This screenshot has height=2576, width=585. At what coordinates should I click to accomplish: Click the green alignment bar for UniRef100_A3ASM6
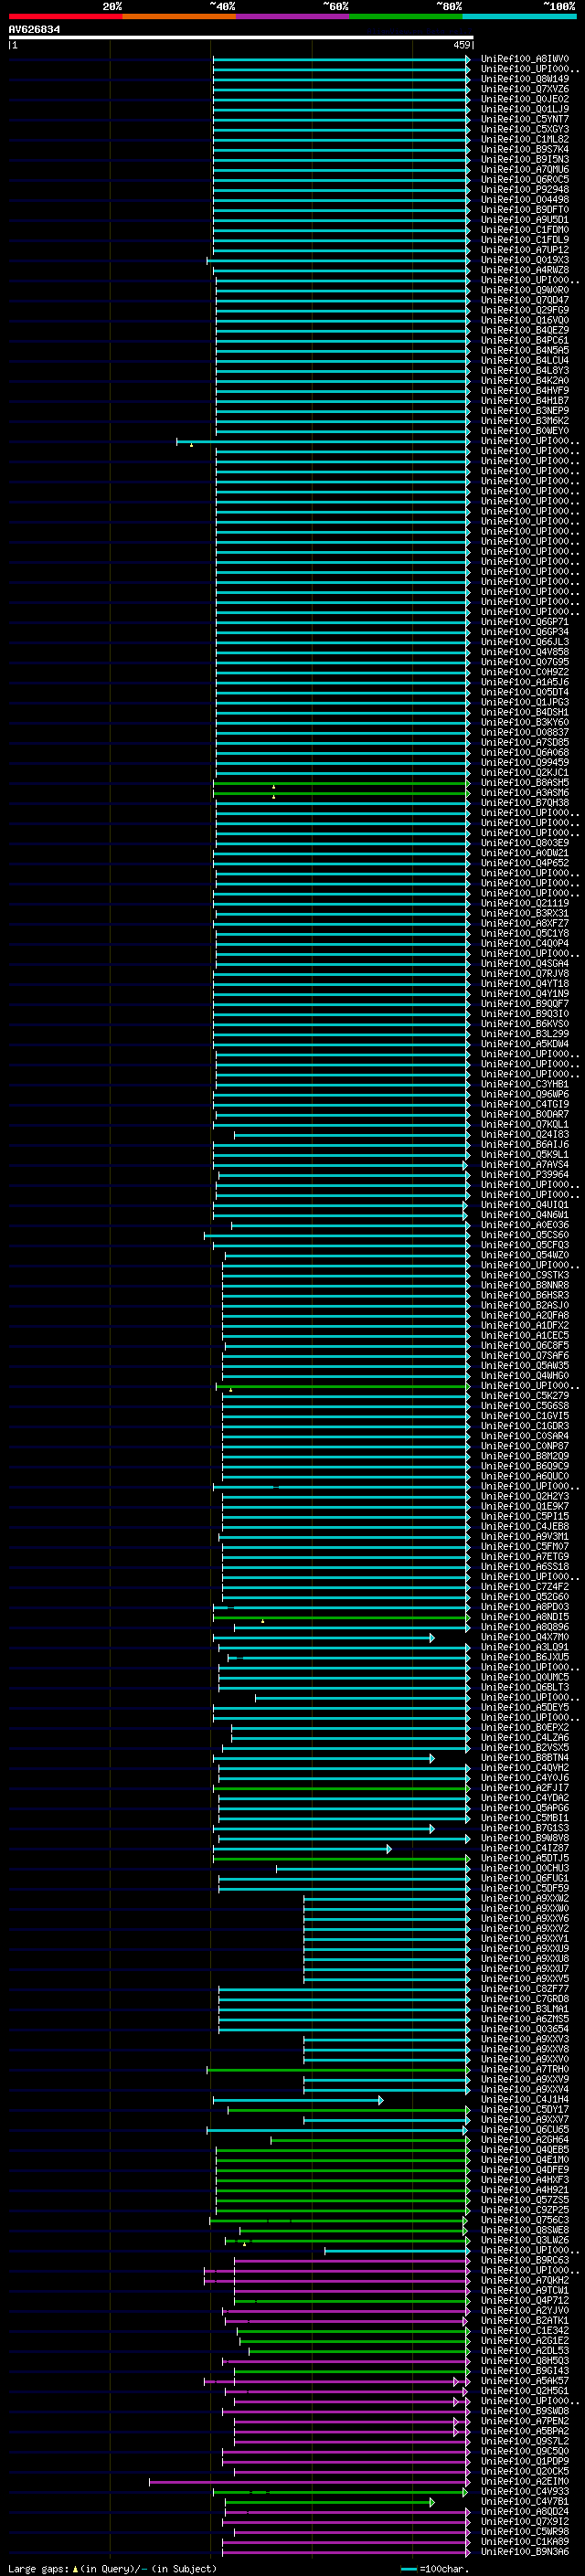[341, 793]
